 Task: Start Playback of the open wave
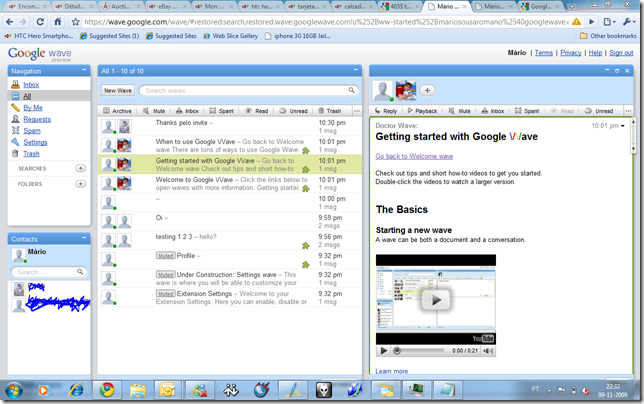pyautogui.click(x=422, y=111)
